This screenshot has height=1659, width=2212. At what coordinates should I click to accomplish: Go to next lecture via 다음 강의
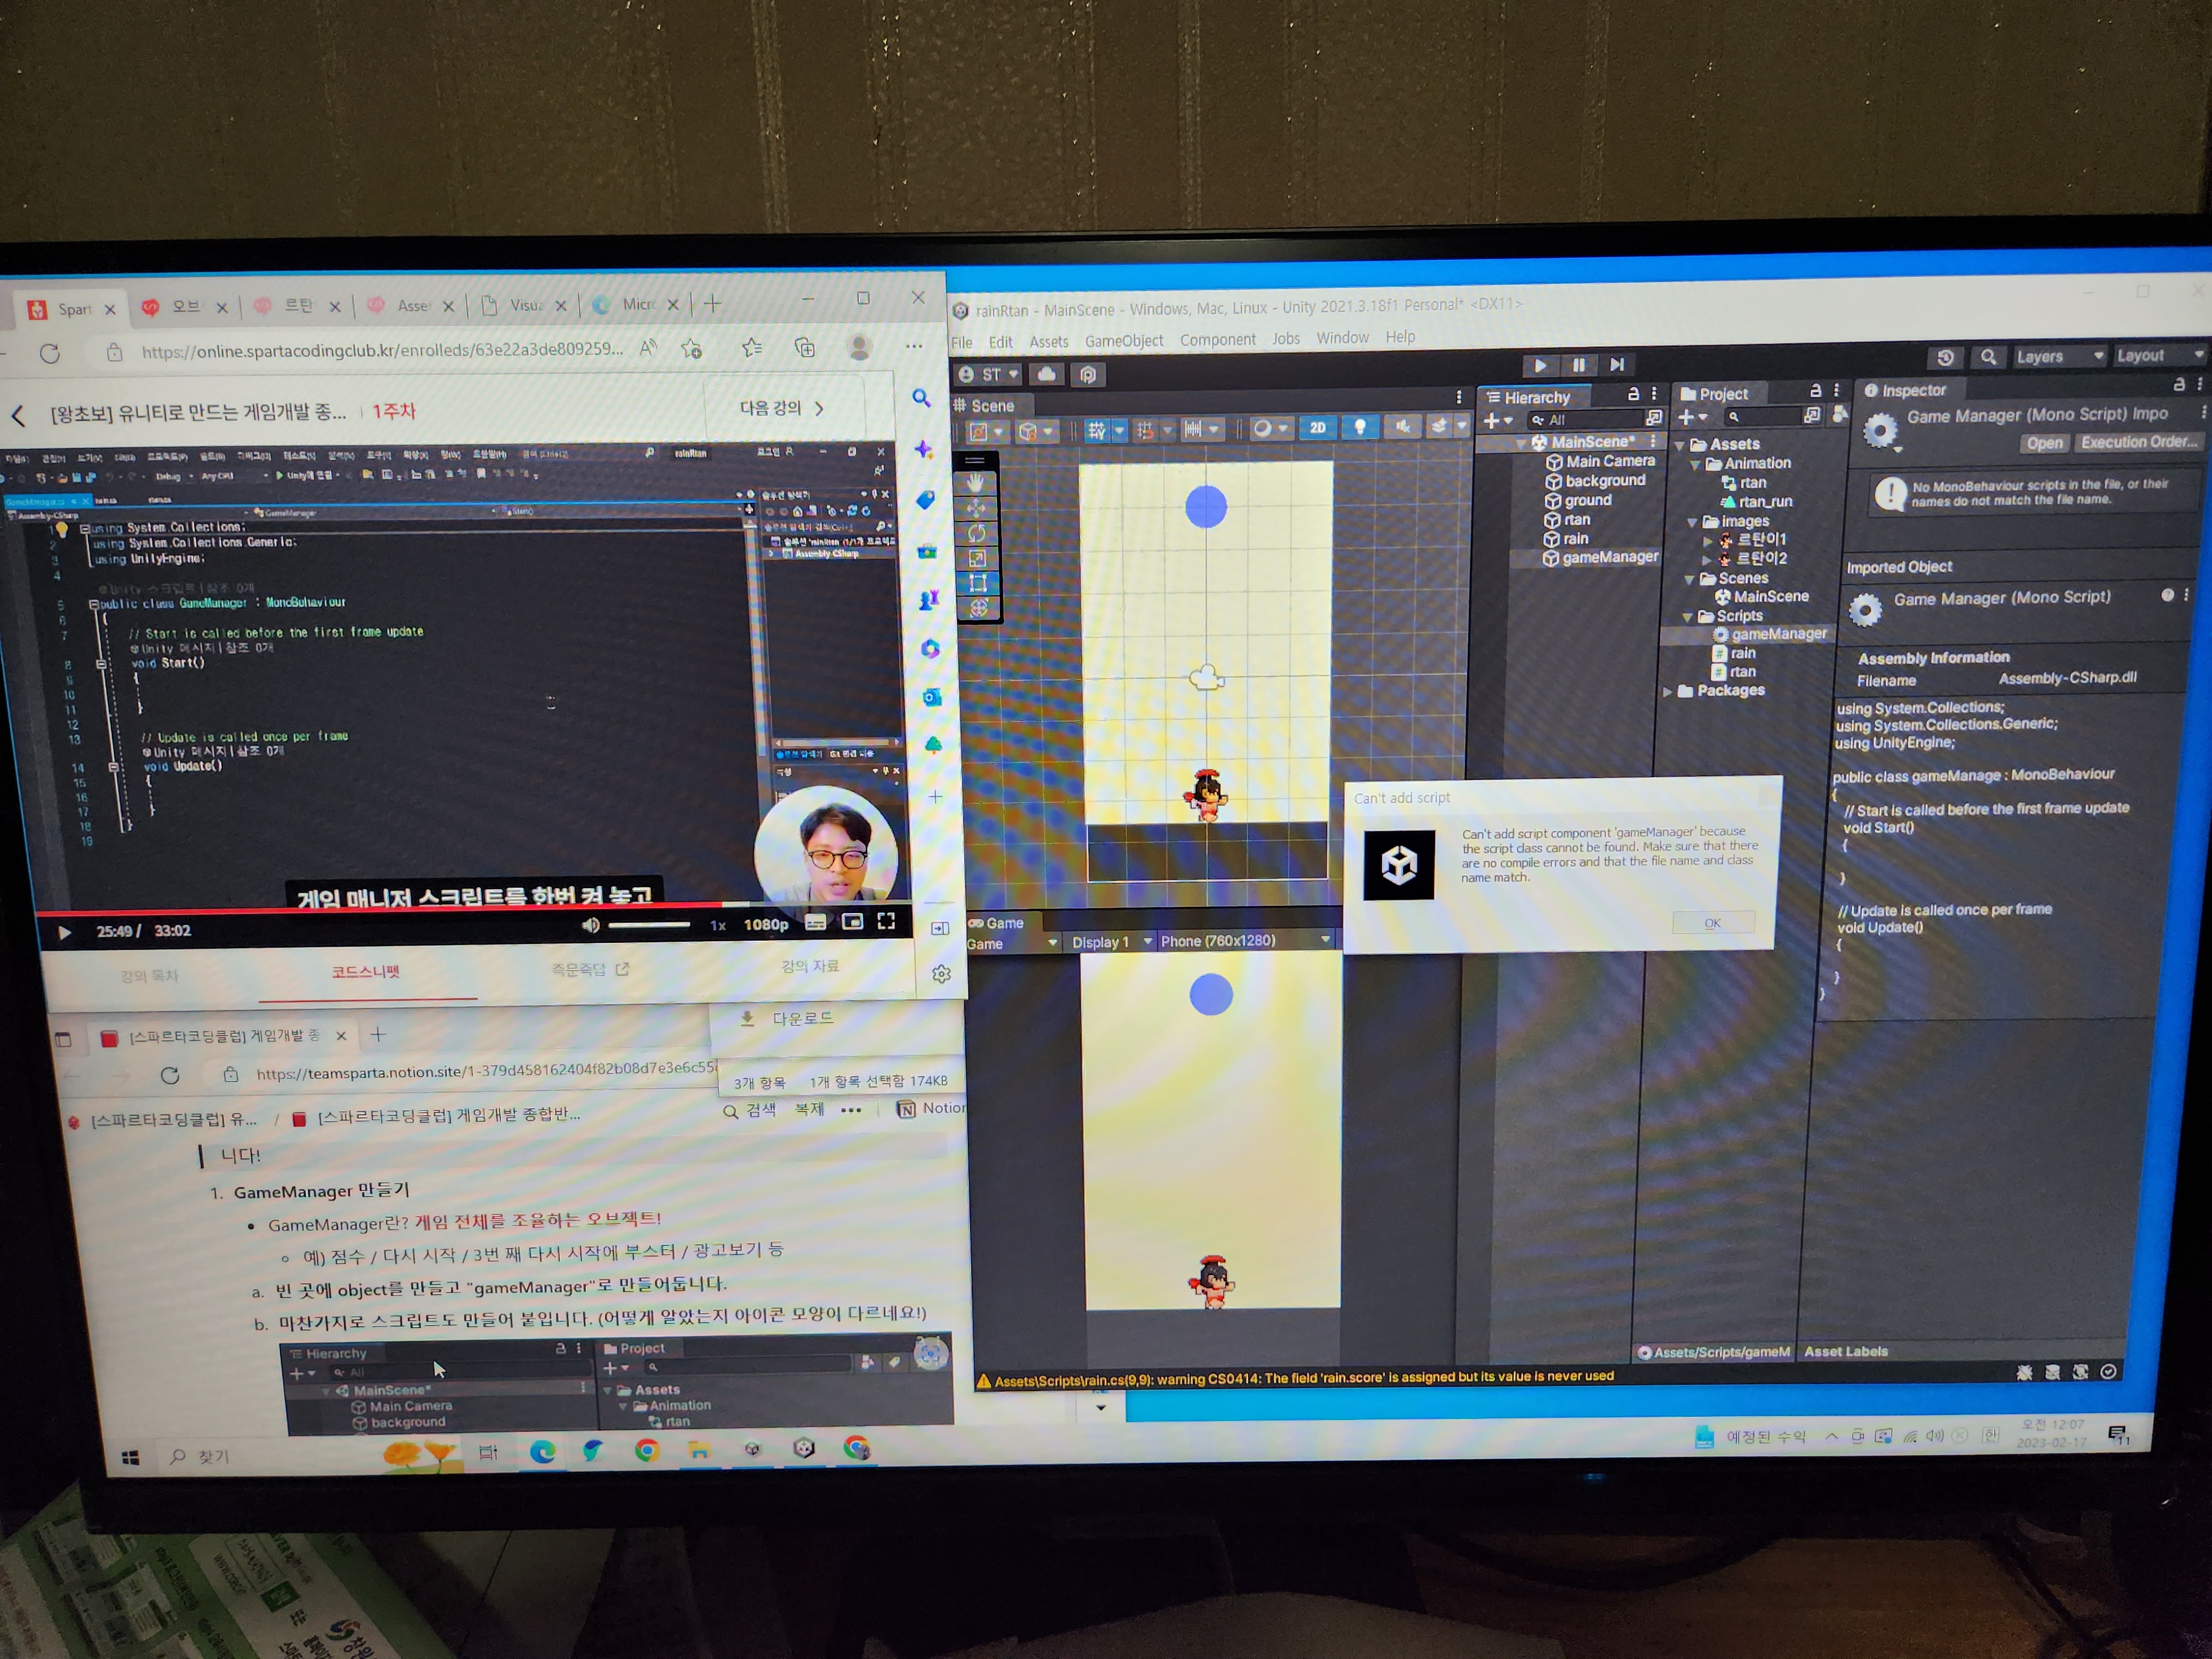coord(781,408)
